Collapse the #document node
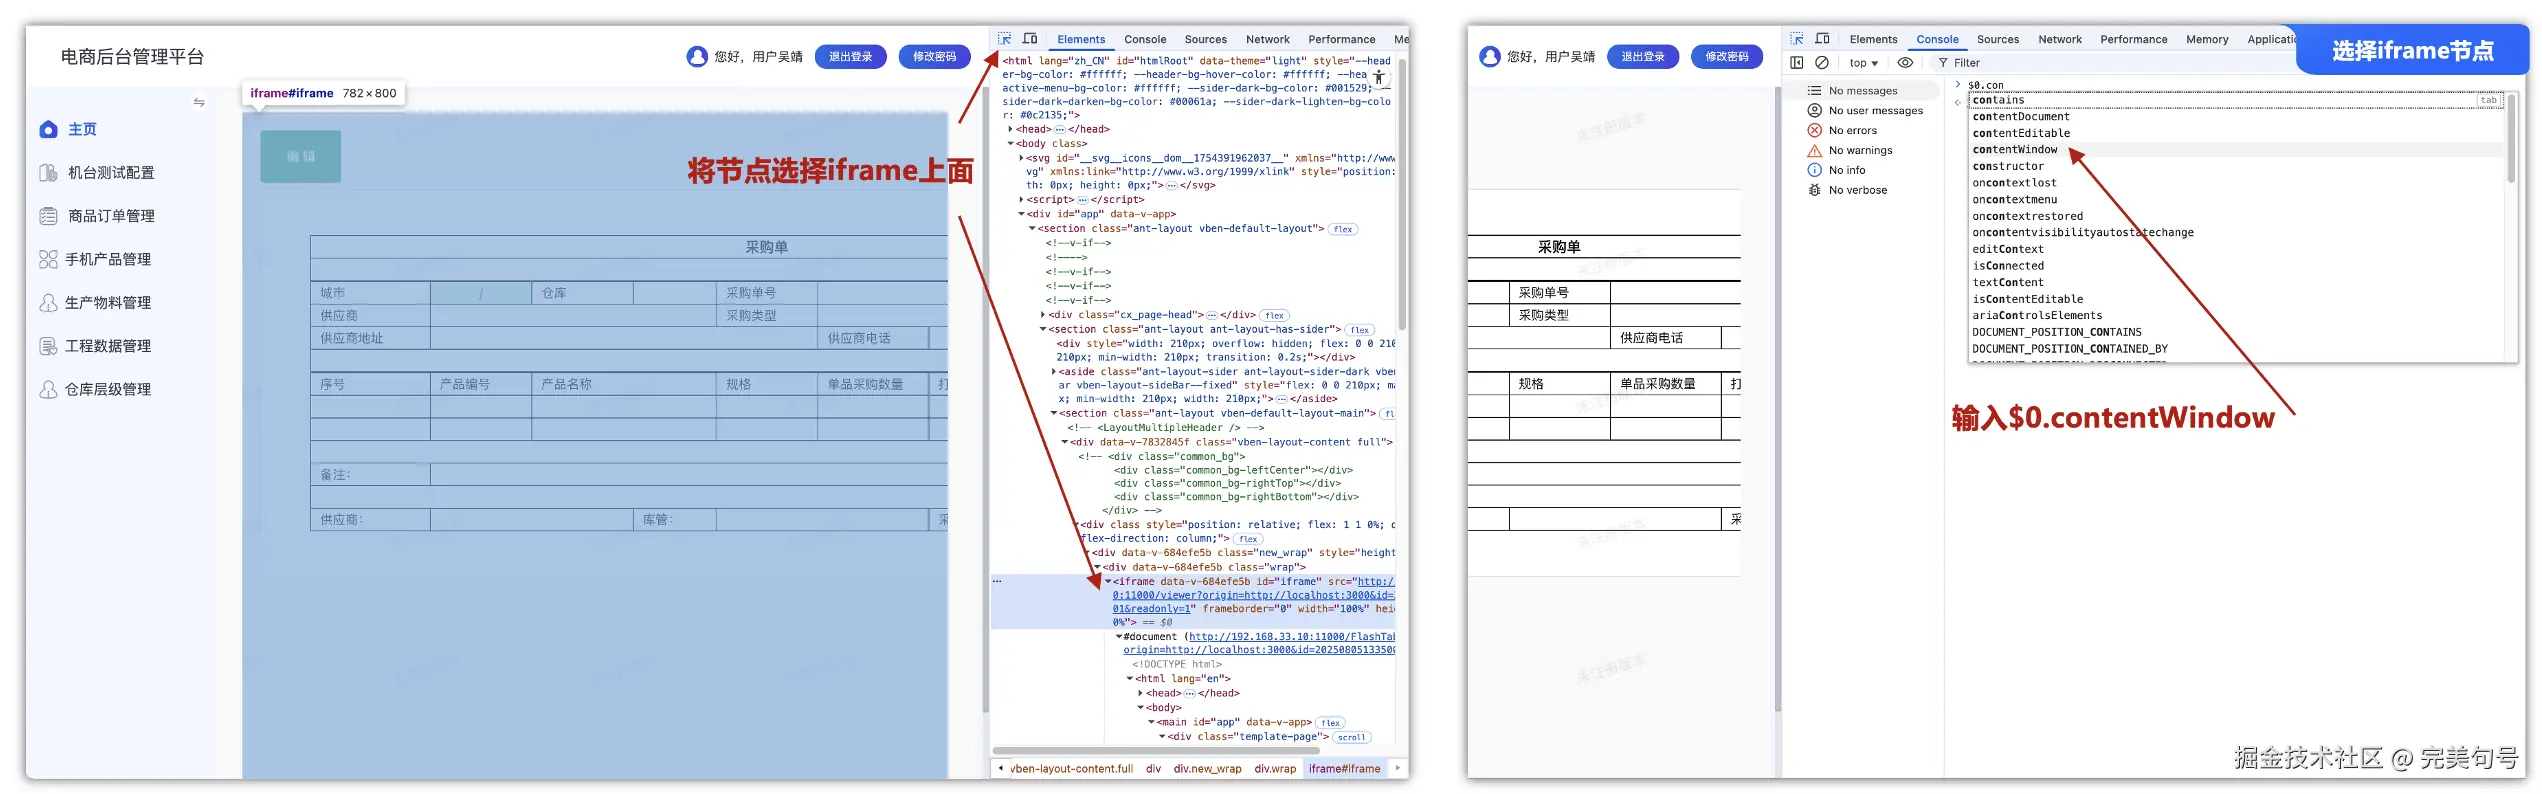 tap(1119, 637)
